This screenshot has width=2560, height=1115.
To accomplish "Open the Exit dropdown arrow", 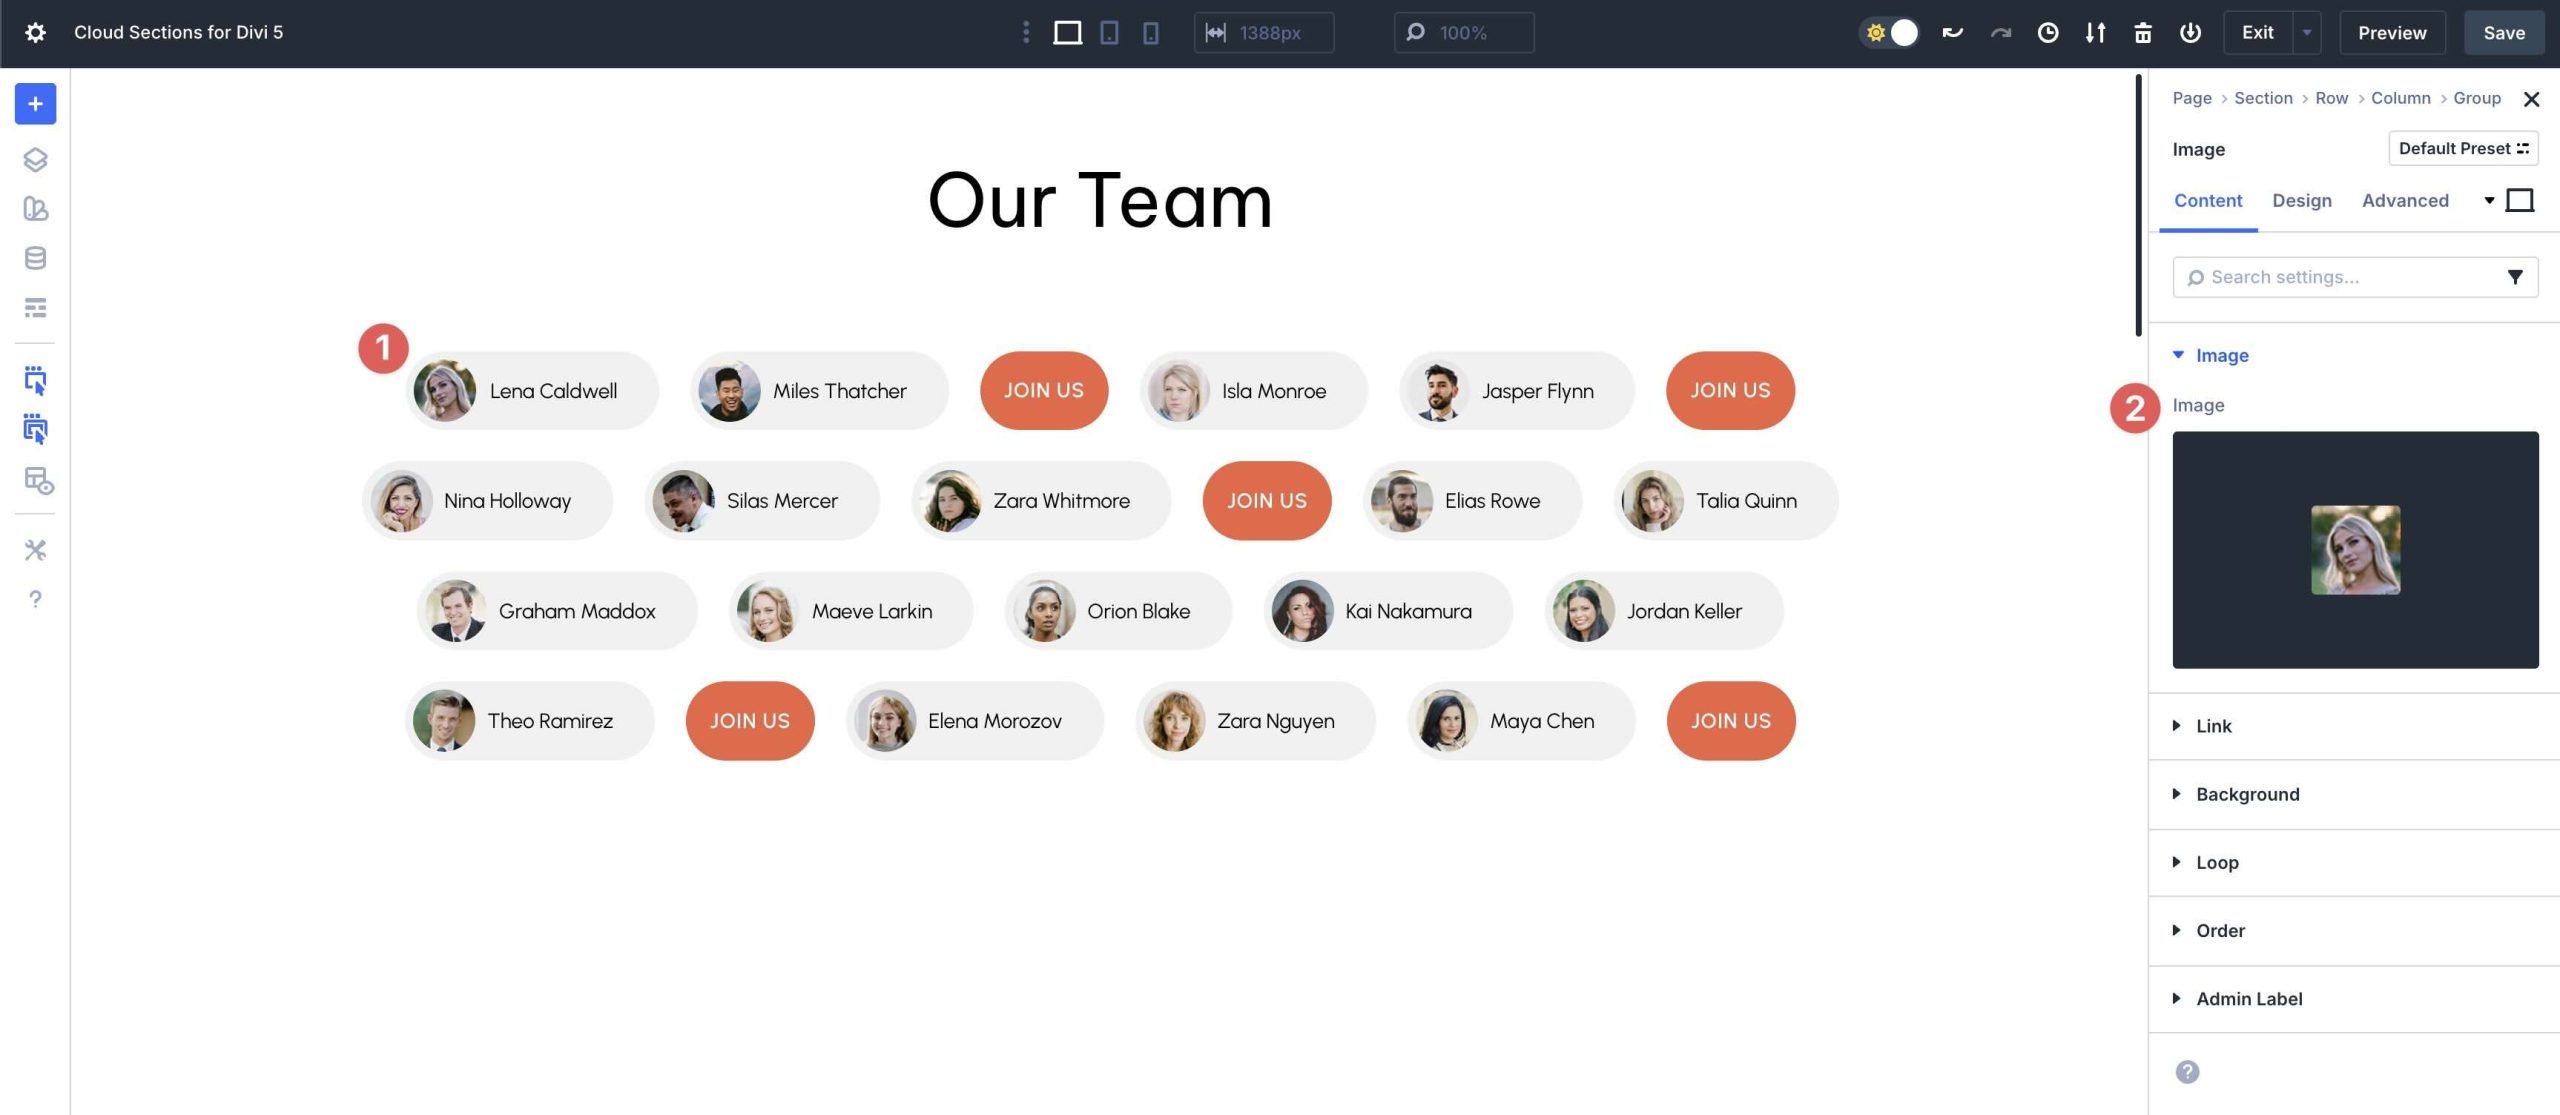I will [x=2306, y=32].
